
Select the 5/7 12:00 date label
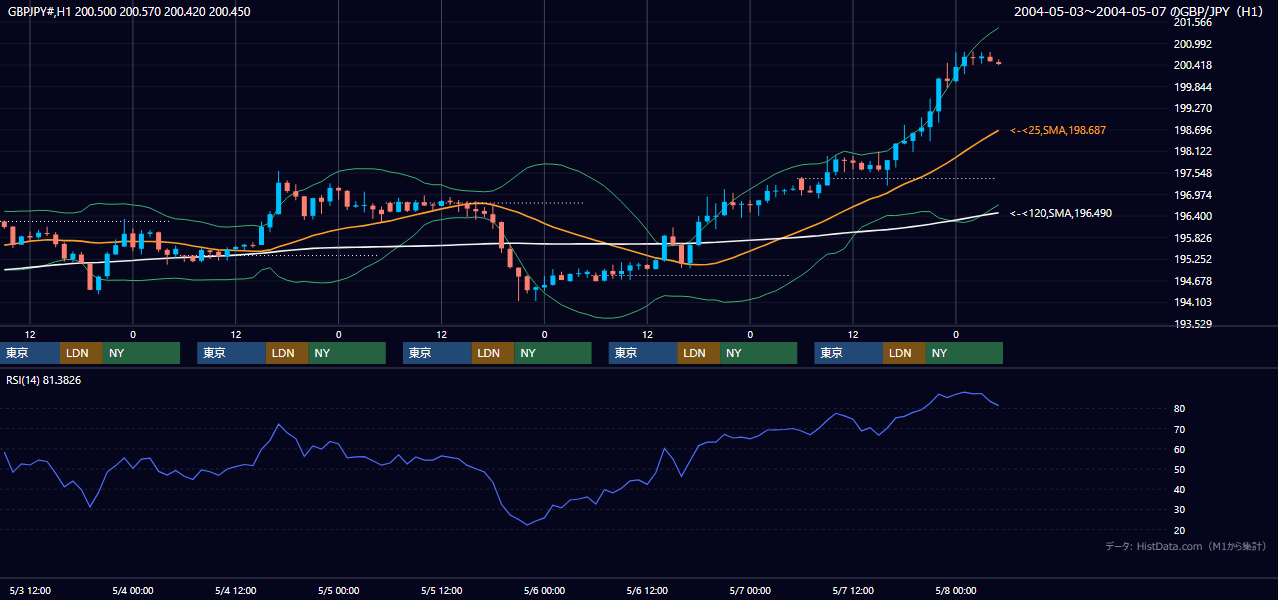[852, 590]
